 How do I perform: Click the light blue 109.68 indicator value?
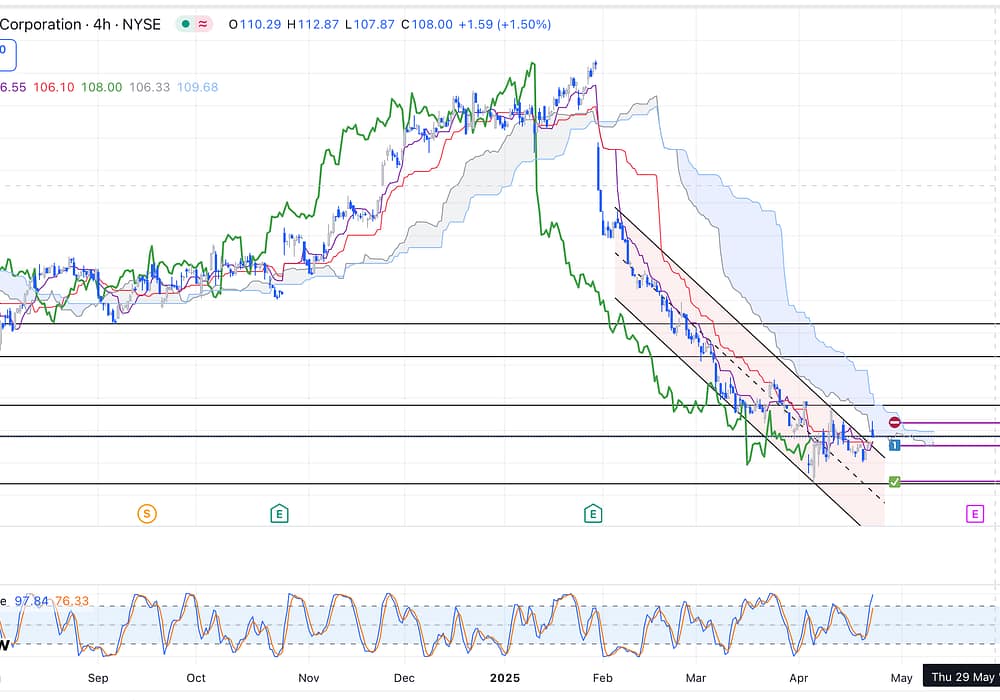pyautogui.click(x=197, y=87)
